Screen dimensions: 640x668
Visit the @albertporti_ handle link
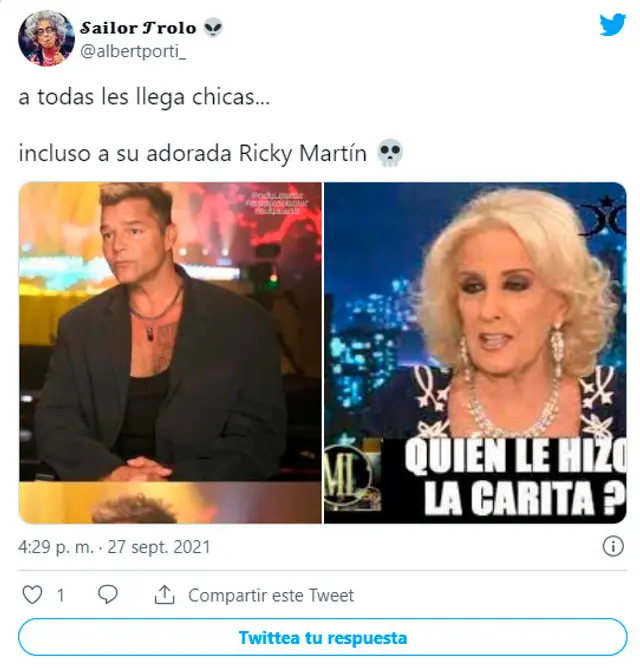coord(133,52)
